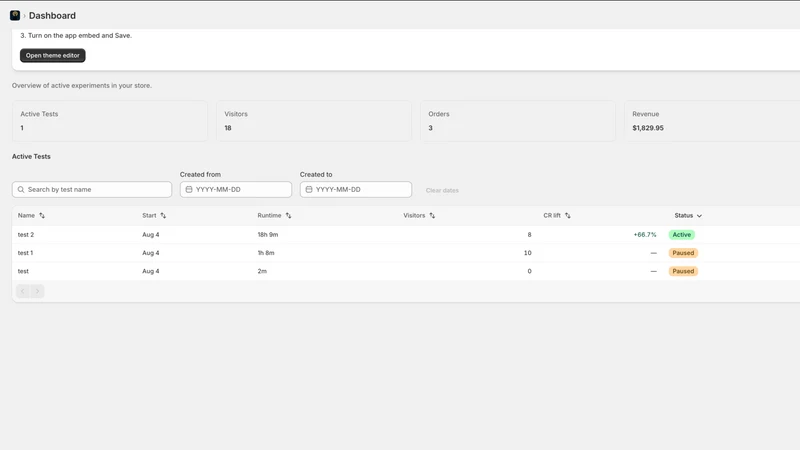Image resolution: width=800 pixels, height=450 pixels.
Task: Click the 18h 9m runtime cell
Action: 268,235
